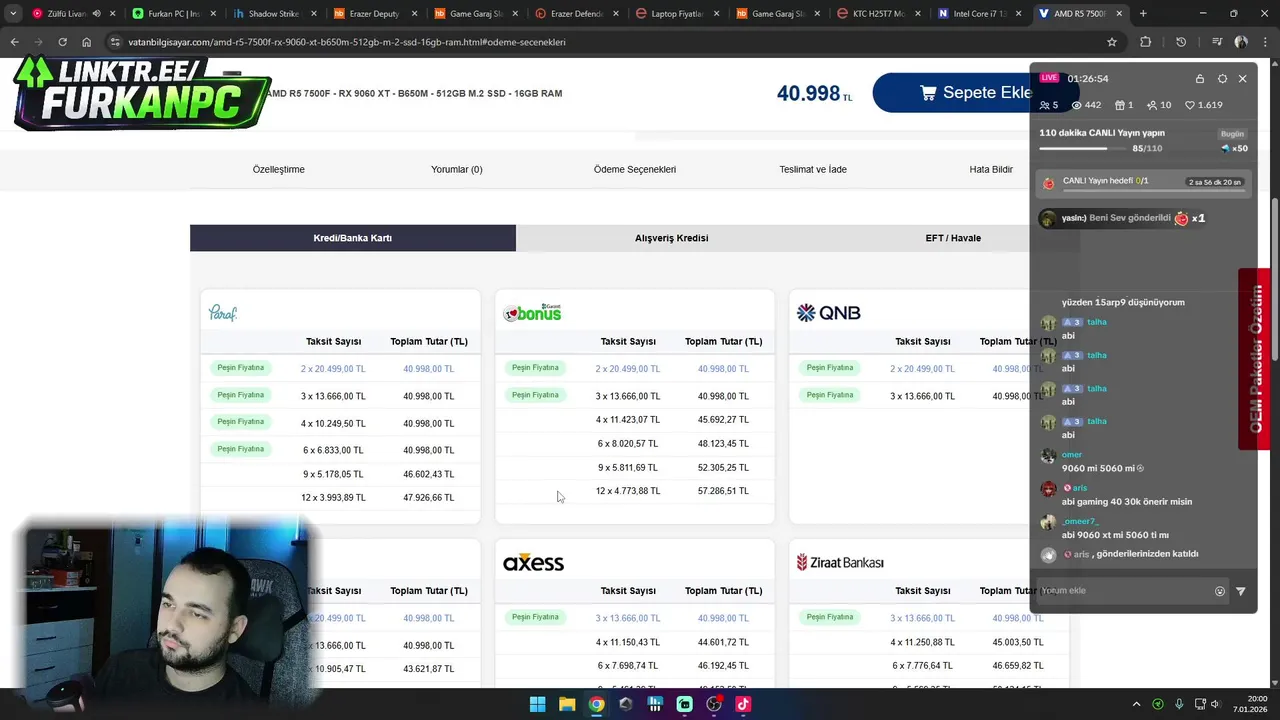Click the Ziraat Bankası logo
The height and width of the screenshot is (720, 1280).
(840, 563)
